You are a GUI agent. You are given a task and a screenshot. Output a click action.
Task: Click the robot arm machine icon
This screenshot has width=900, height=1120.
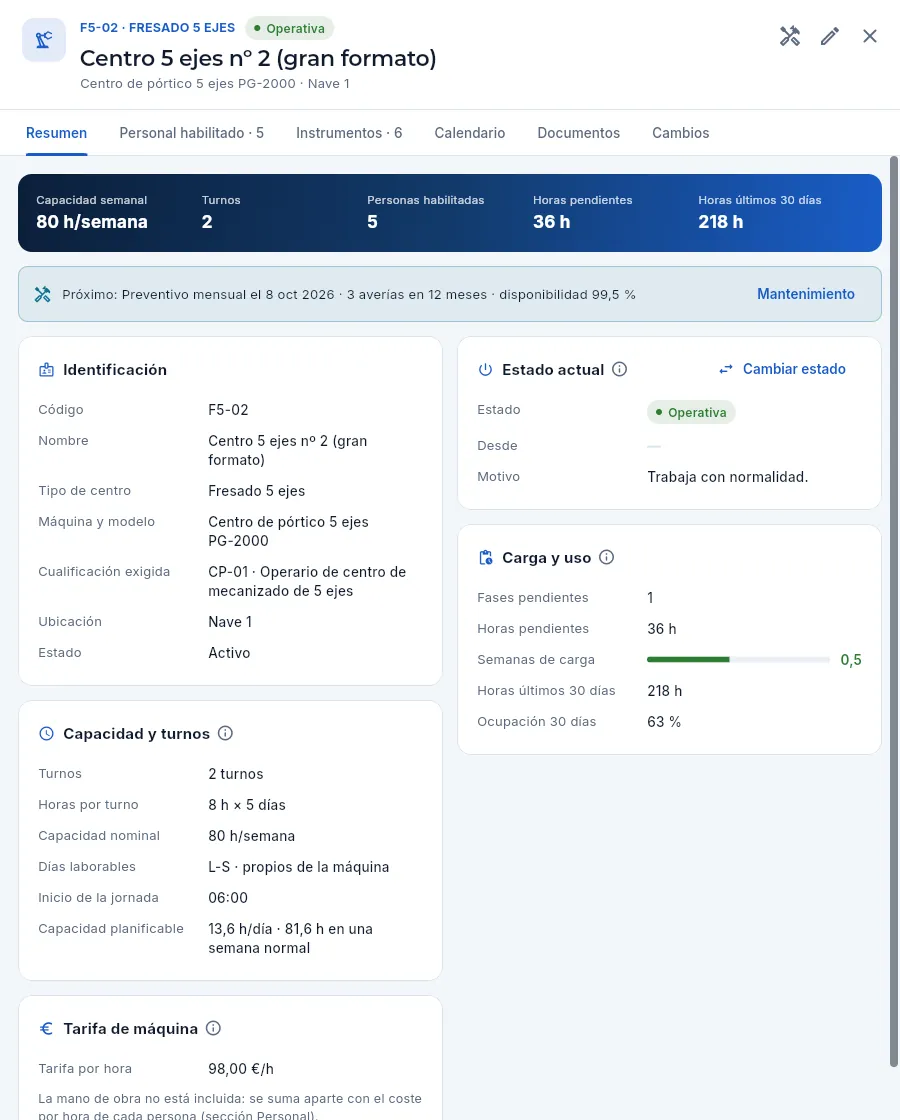(44, 40)
